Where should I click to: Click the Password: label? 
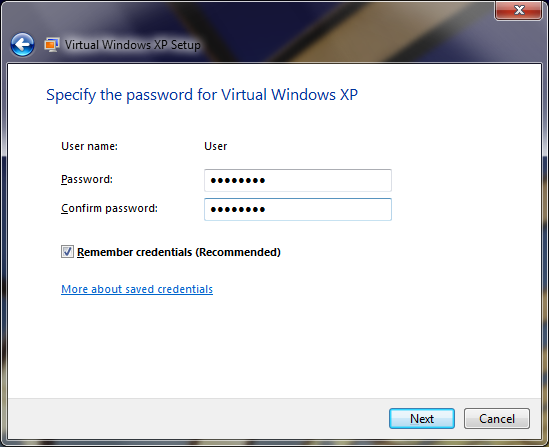[87, 179]
